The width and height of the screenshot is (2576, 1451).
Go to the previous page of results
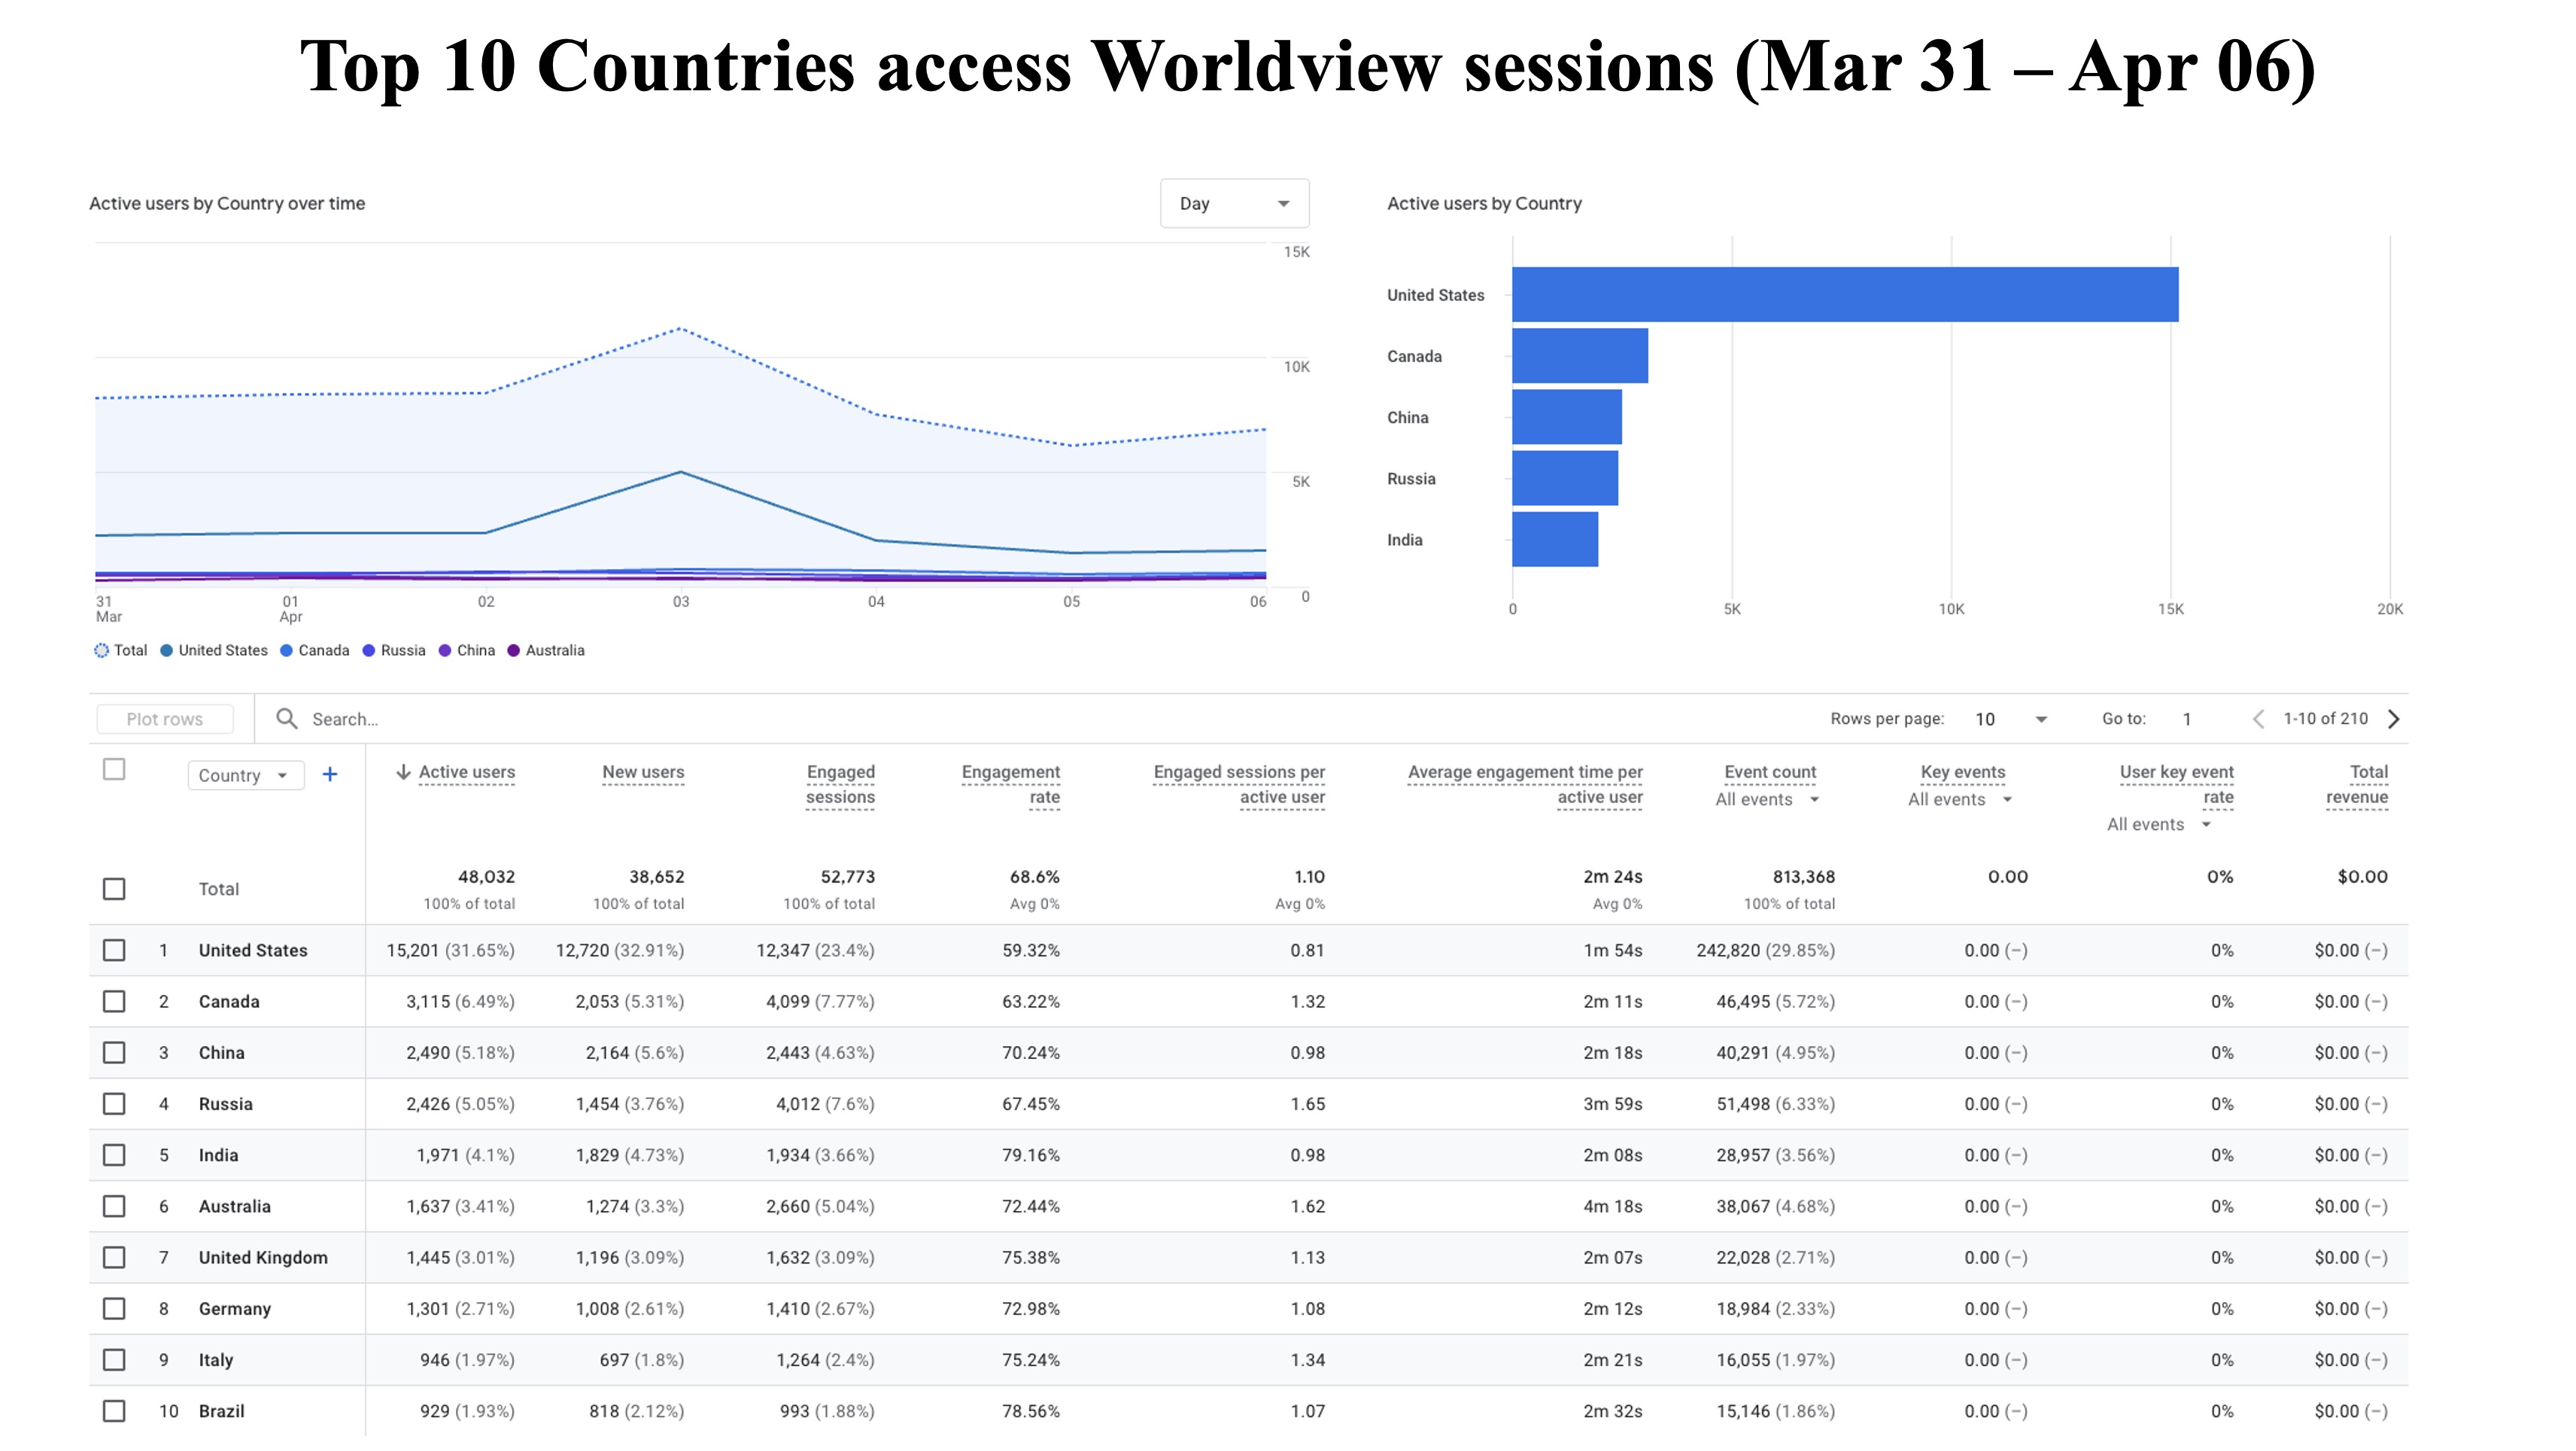pyautogui.click(x=2257, y=719)
